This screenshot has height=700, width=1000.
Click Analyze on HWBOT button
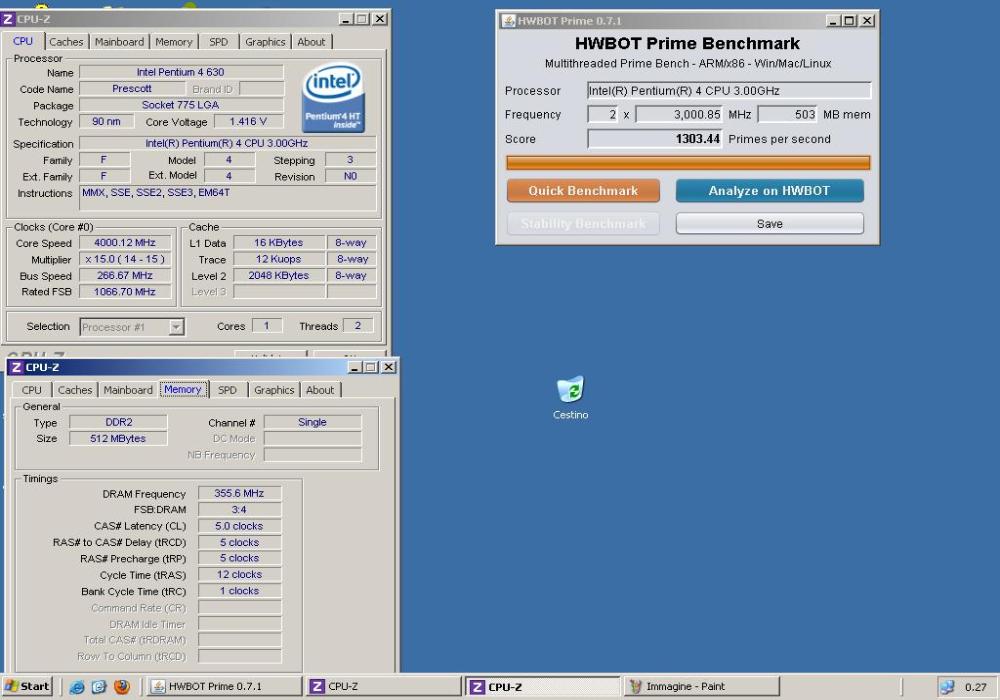(769, 191)
